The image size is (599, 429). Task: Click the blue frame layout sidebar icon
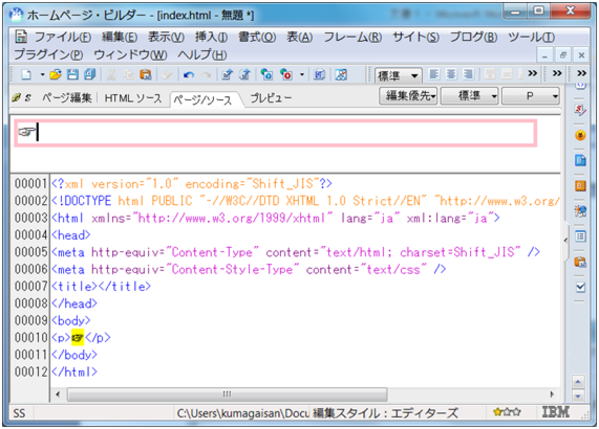click(x=580, y=236)
